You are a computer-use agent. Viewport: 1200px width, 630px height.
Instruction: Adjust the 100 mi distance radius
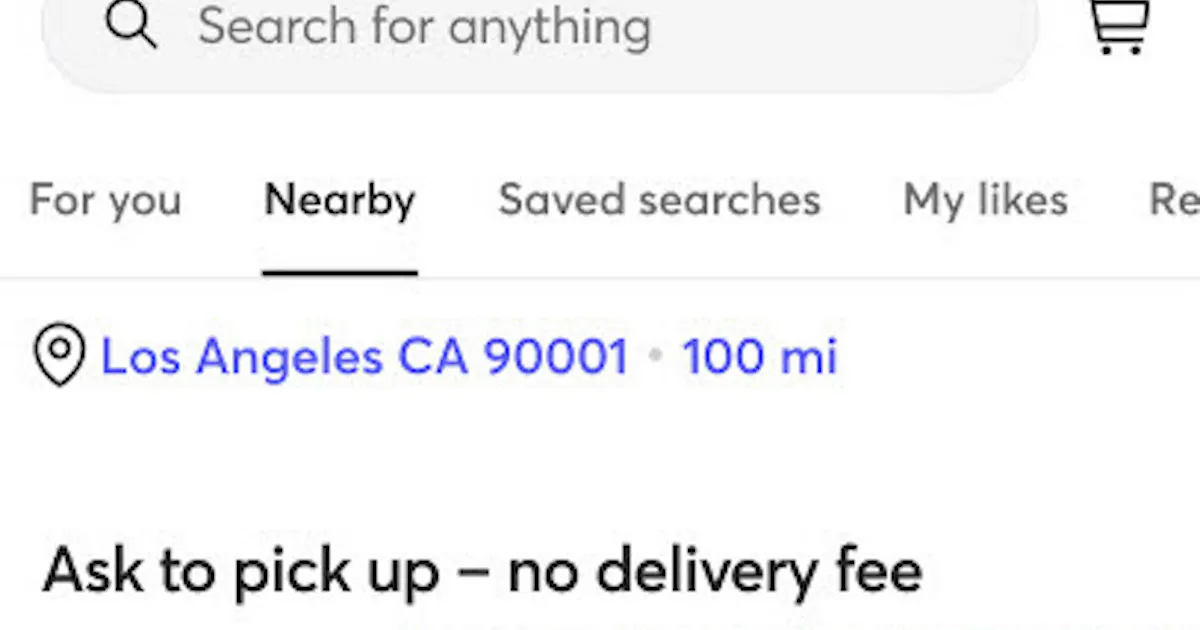tap(759, 356)
